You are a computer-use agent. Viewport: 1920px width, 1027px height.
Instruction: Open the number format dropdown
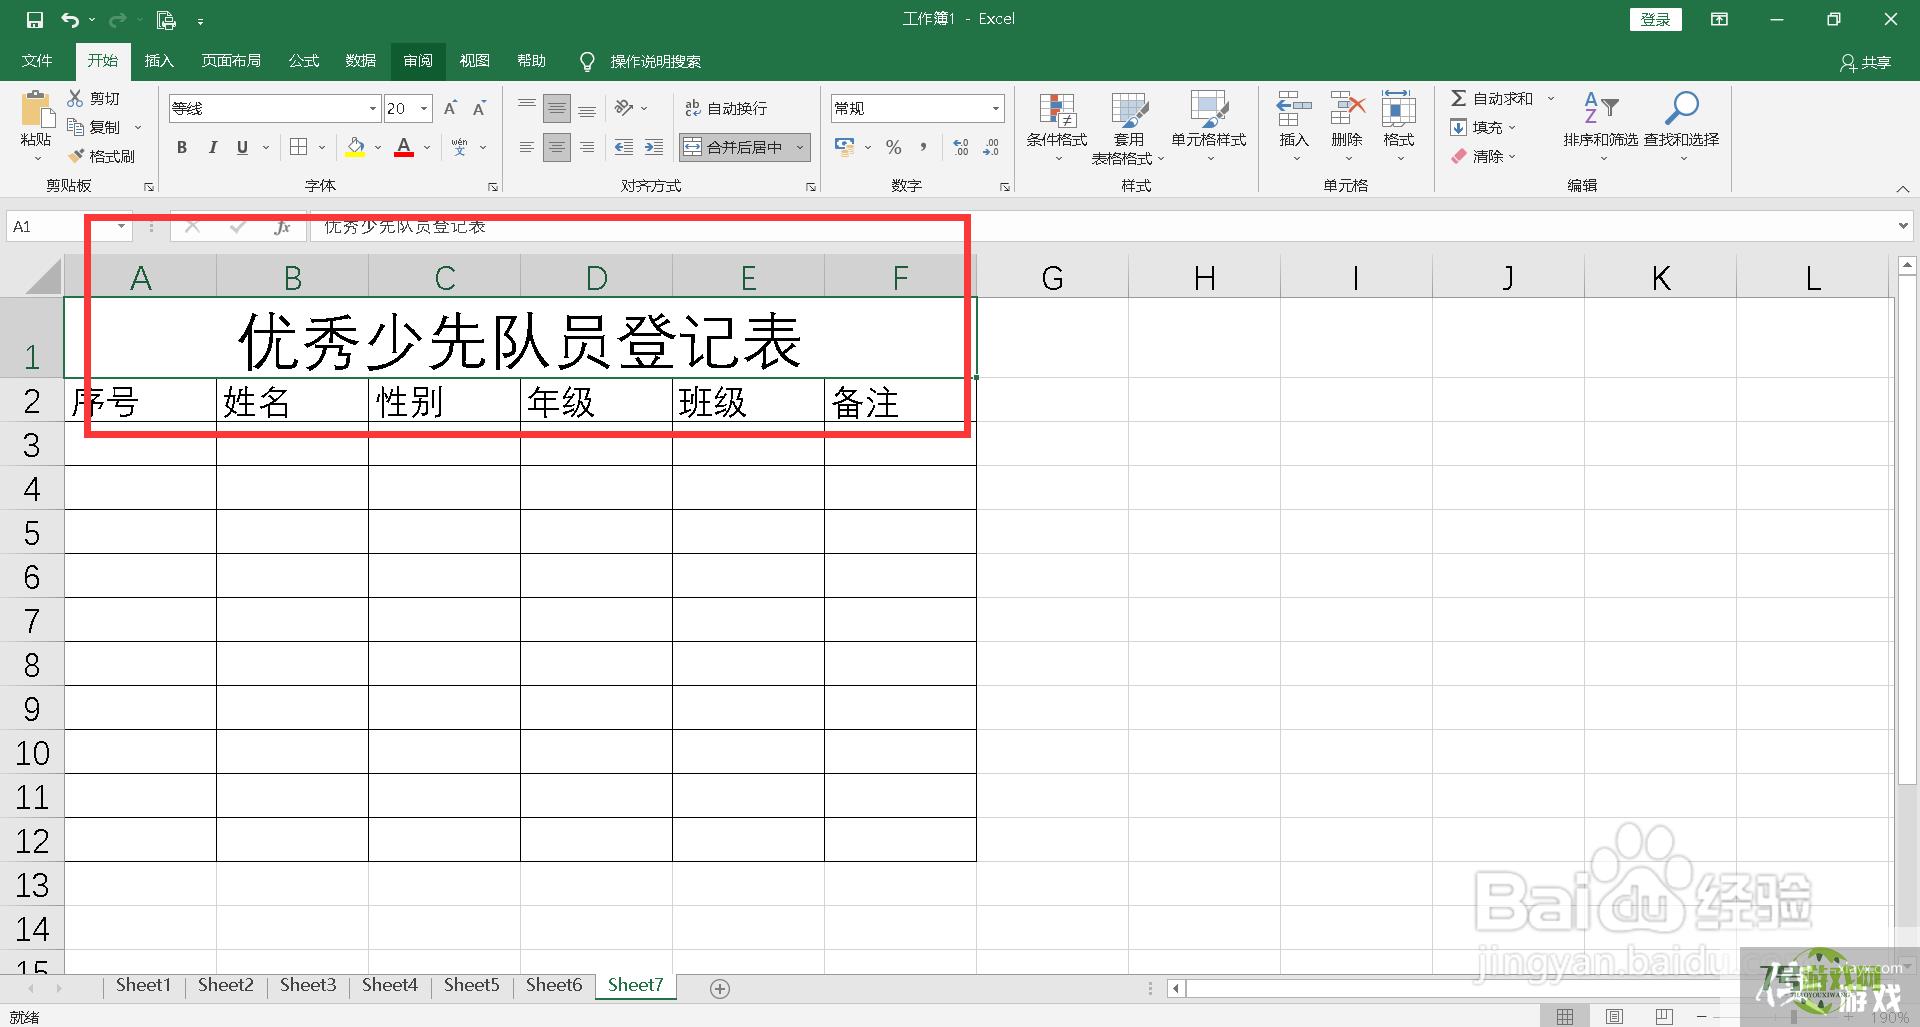pos(996,108)
